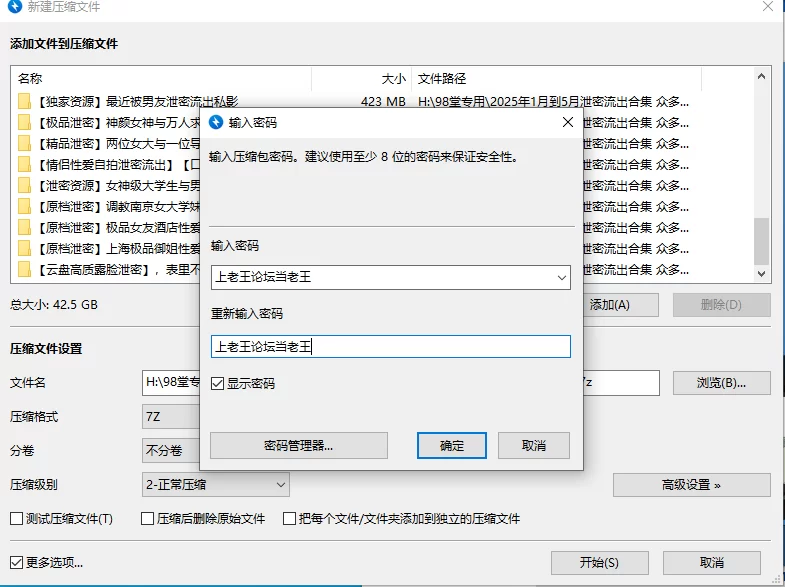The width and height of the screenshot is (785, 587).
Task: Expand 高级设置 options
Action: pyautogui.click(x=691, y=485)
